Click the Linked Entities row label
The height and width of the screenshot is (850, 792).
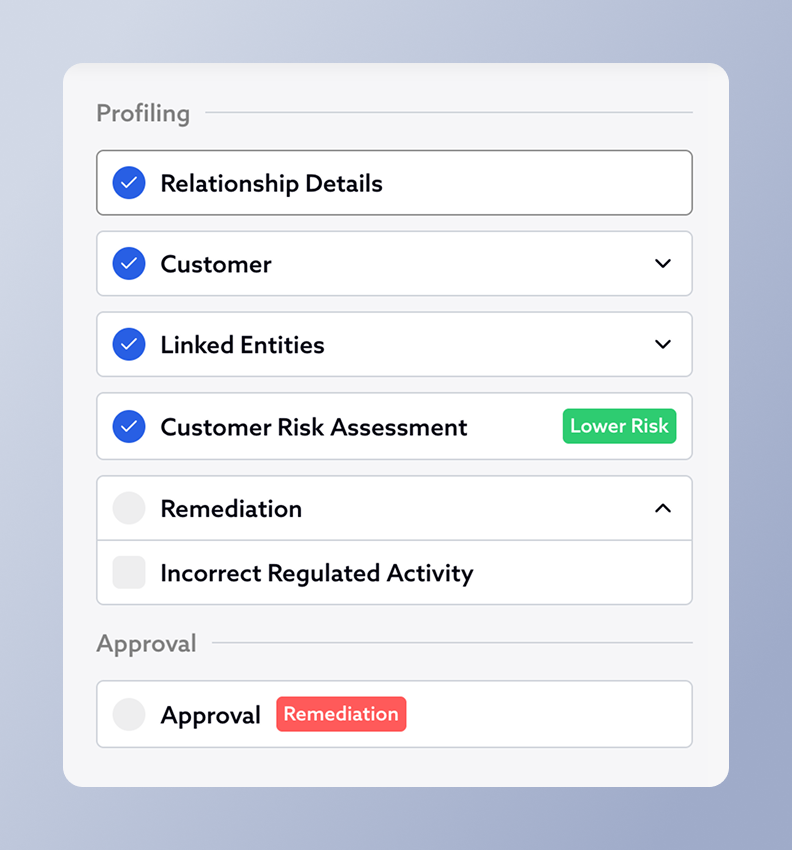point(242,345)
